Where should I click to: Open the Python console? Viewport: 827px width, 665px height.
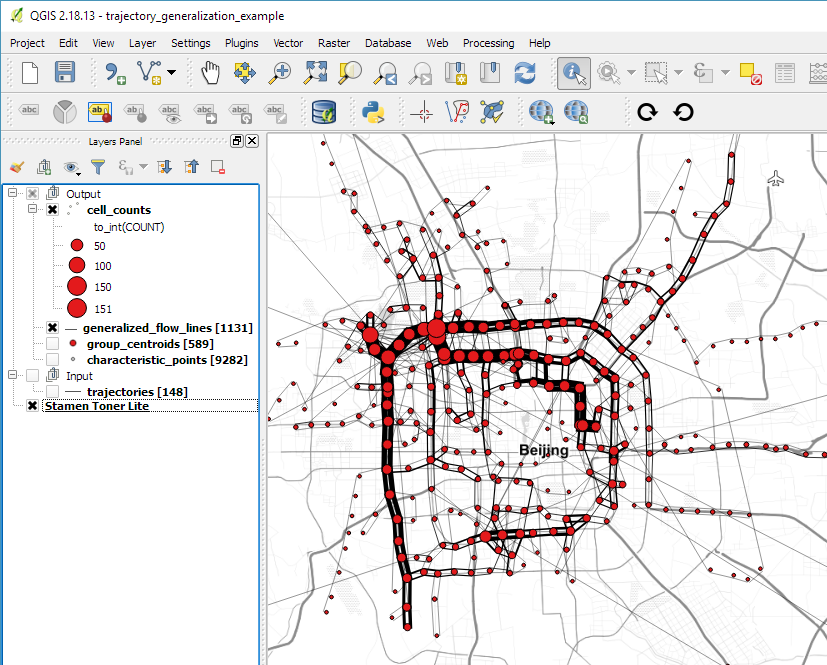tap(374, 112)
